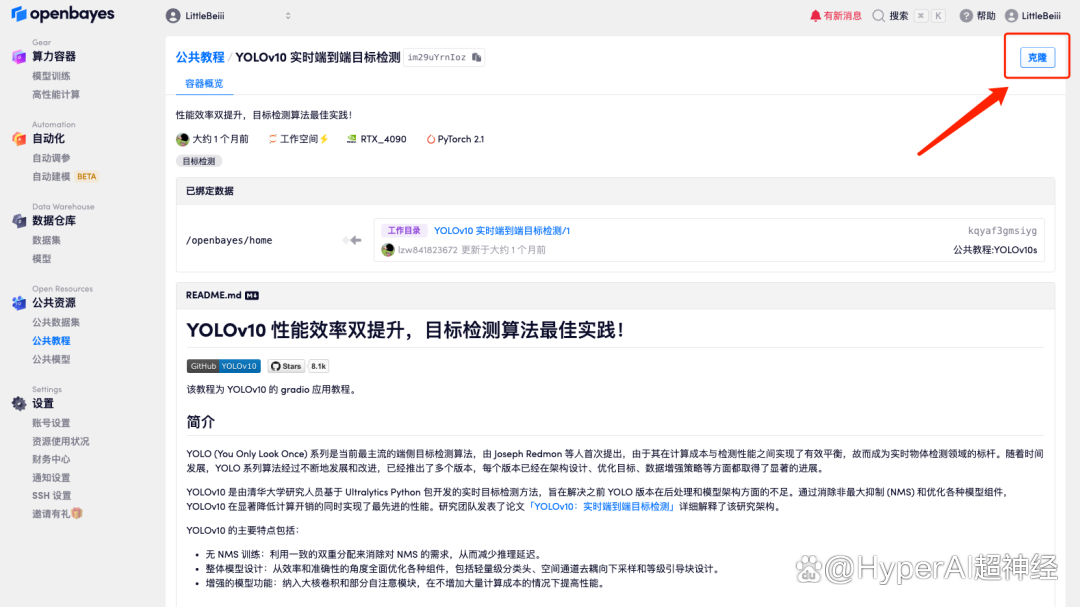Image resolution: width=1080 pixels, height=607 pixels.
Task: Open 通知设置 in the sidebar
Action: (51, 477)
